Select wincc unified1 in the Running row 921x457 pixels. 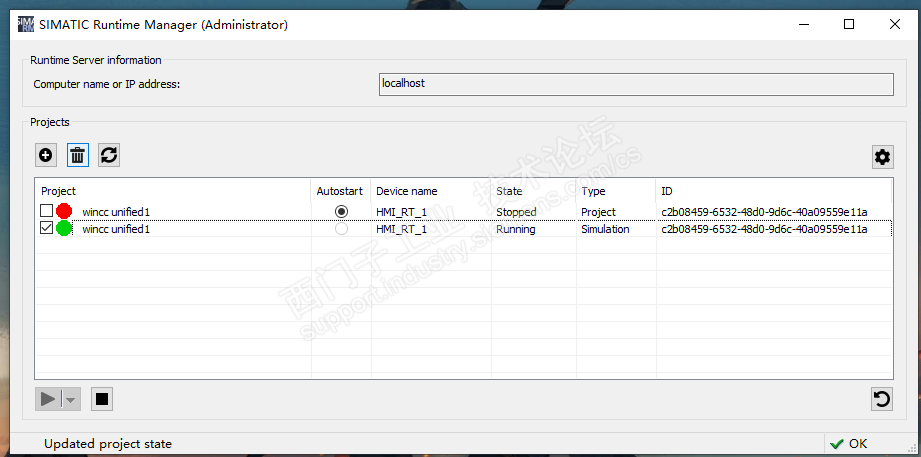[x=116, y=229]
